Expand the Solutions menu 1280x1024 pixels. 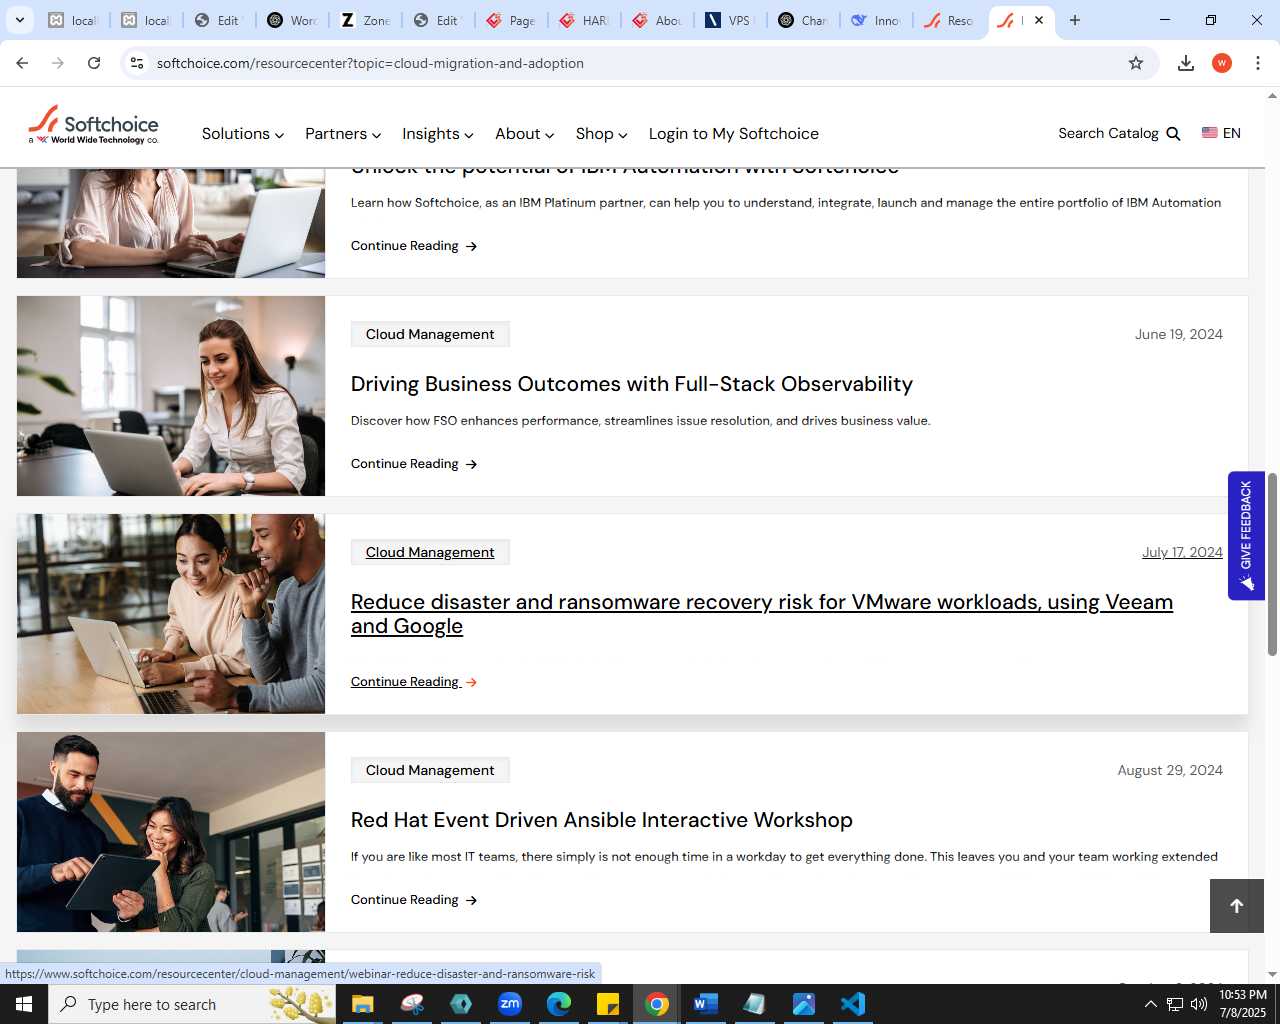[x=242, y=134]
